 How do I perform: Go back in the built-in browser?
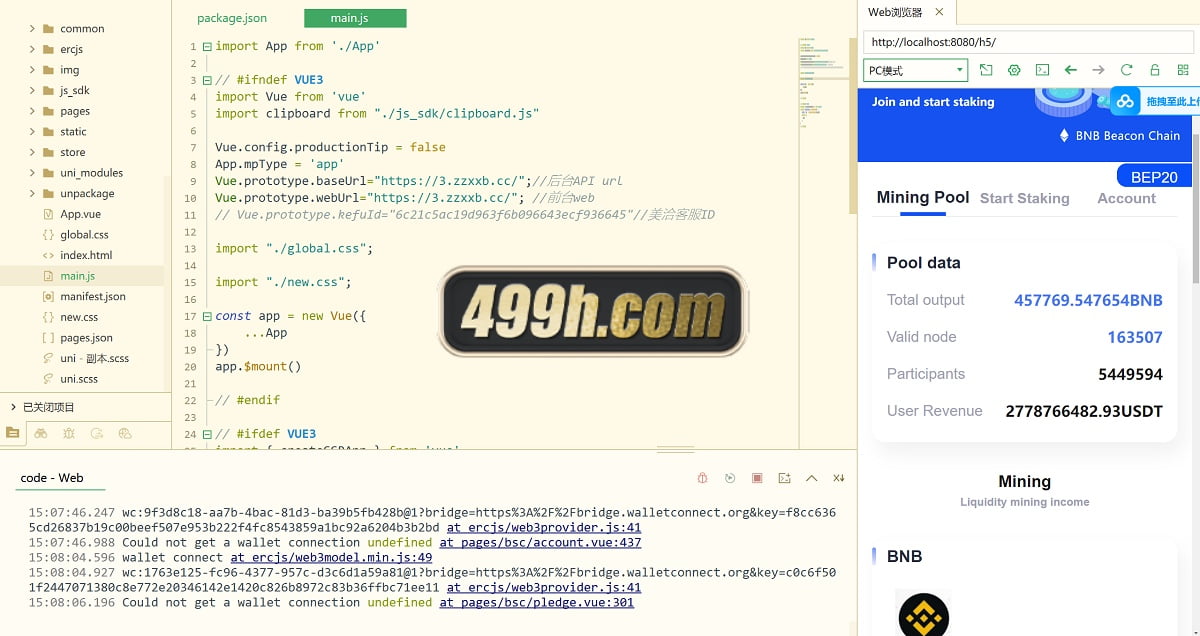tap(1070, 70)
